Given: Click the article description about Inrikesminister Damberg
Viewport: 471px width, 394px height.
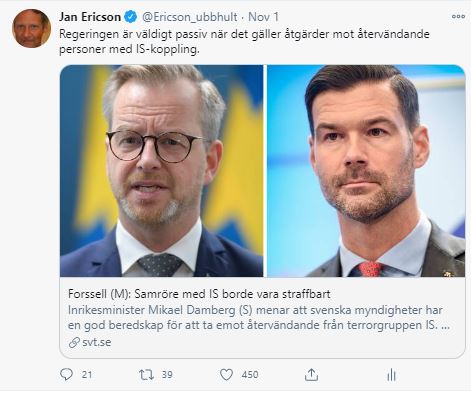Looking at the screenshot, I should point(259,317).
